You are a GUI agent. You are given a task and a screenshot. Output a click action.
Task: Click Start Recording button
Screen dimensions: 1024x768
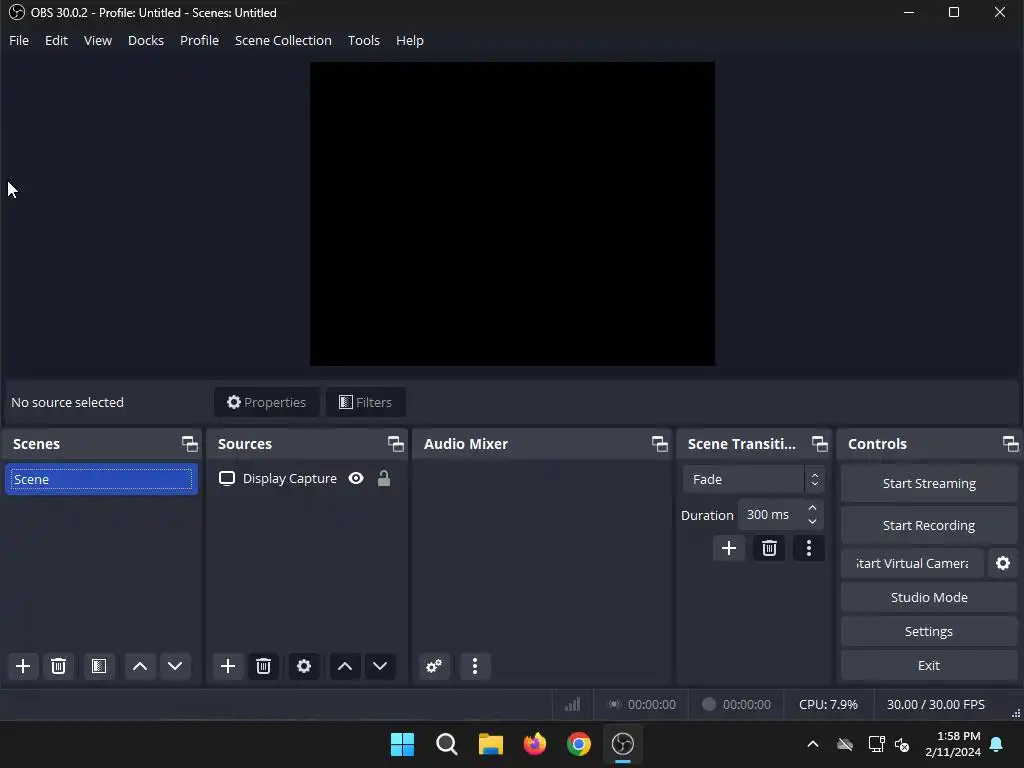tap(929, 525)
